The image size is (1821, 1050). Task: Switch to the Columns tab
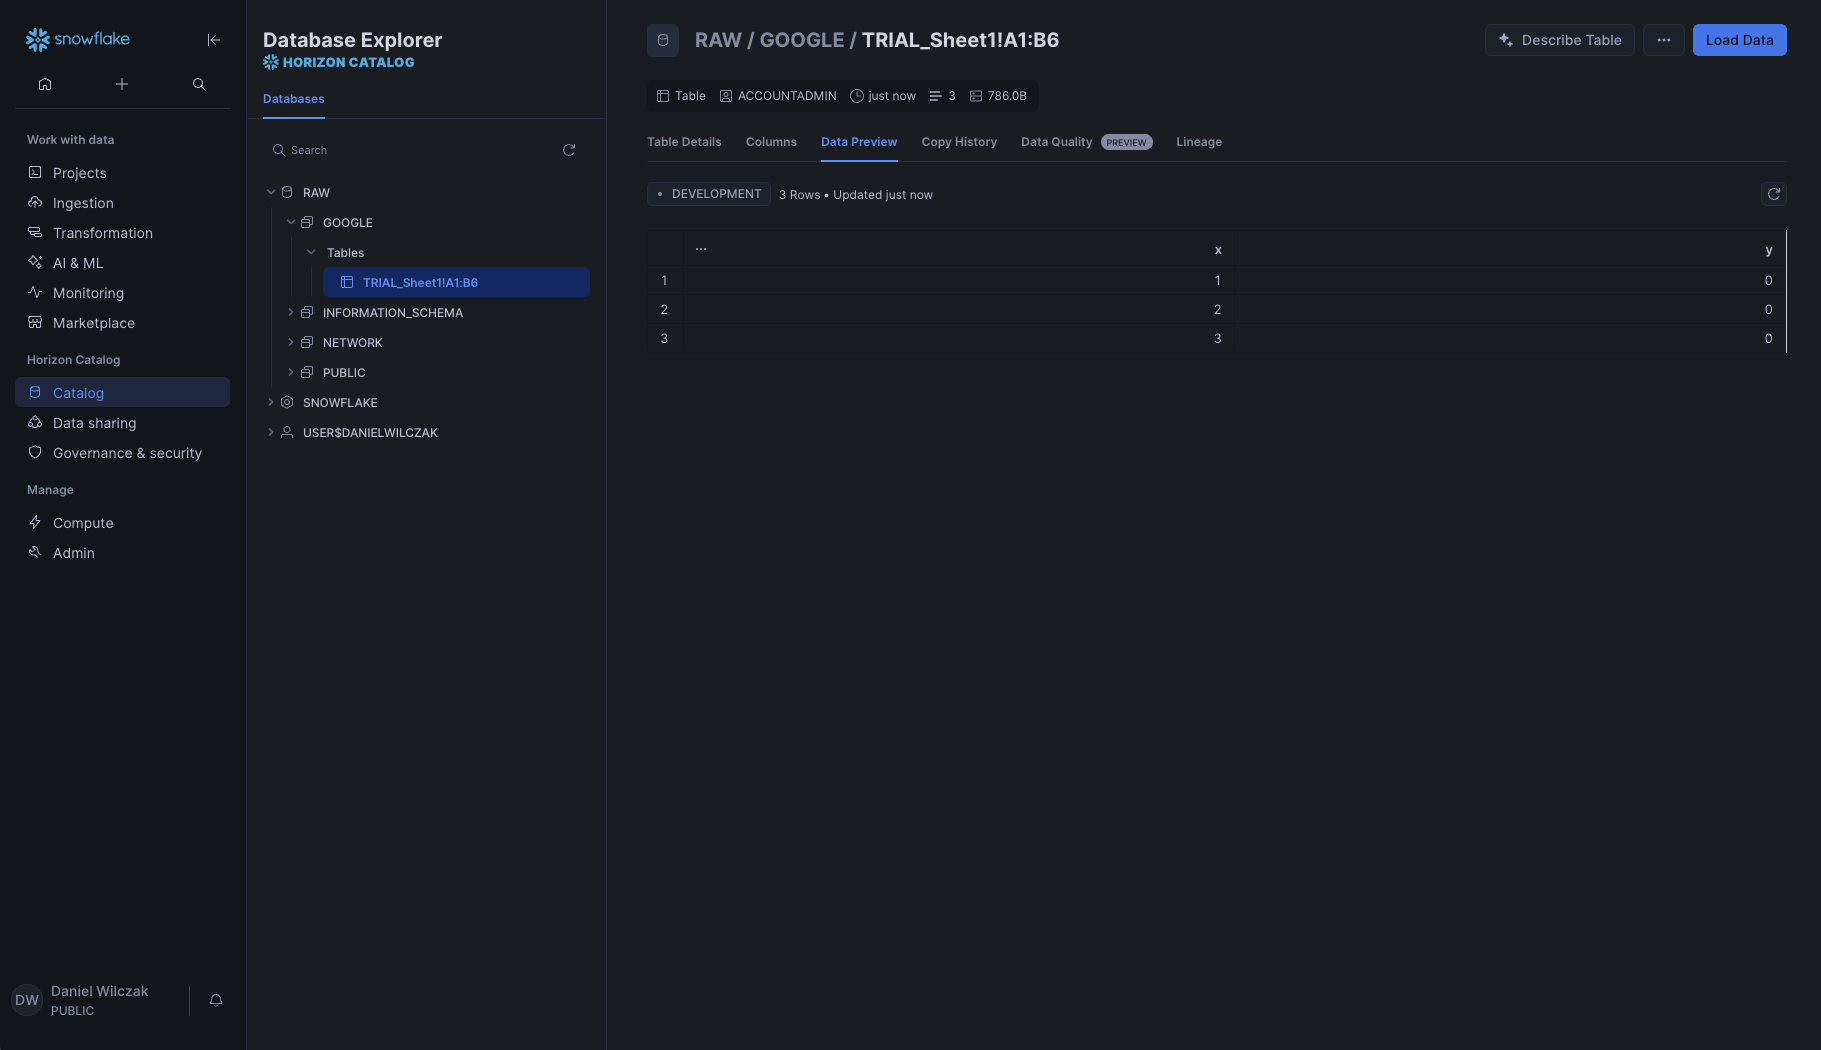[x=770, y=142]
